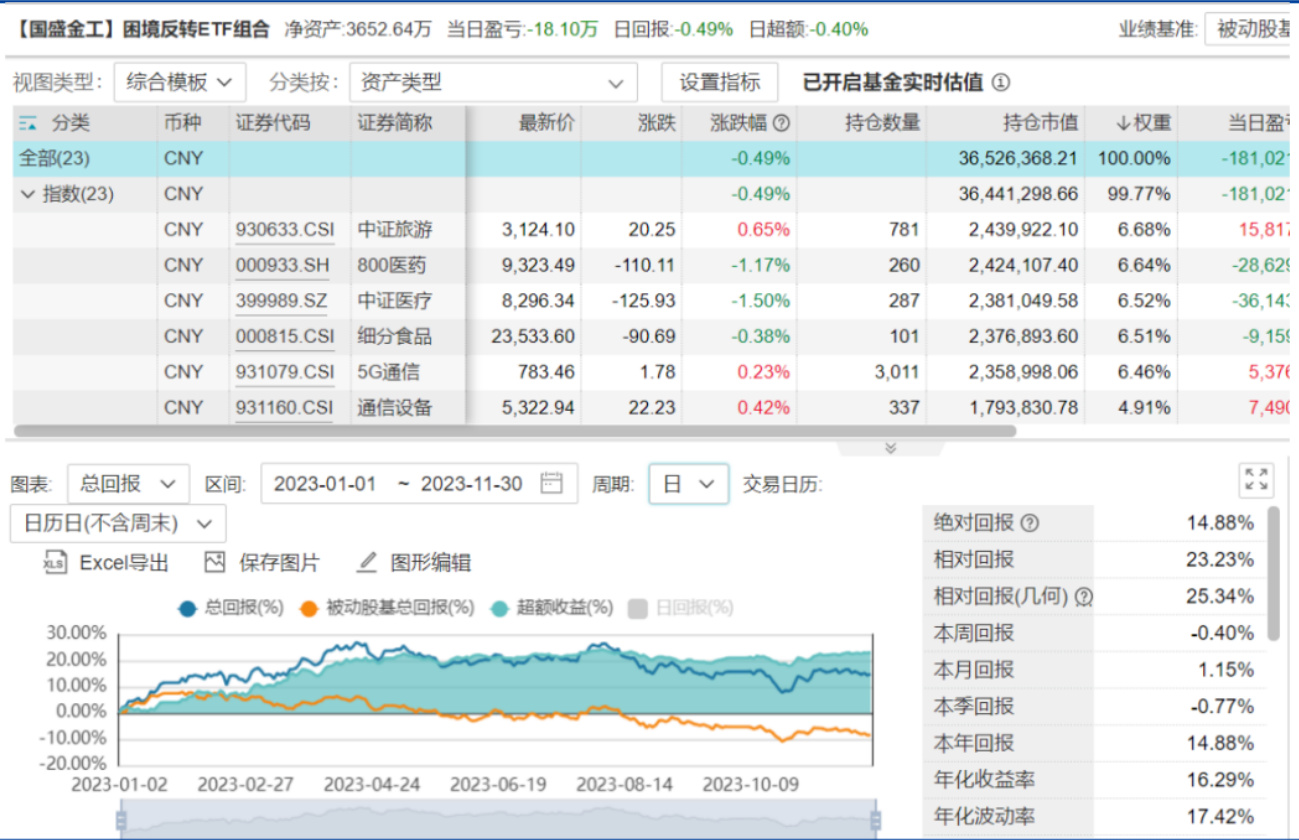Click info icon beside real-time valuation
The height and width of the screenshot is (840, 1299).
pos(1001,83)
